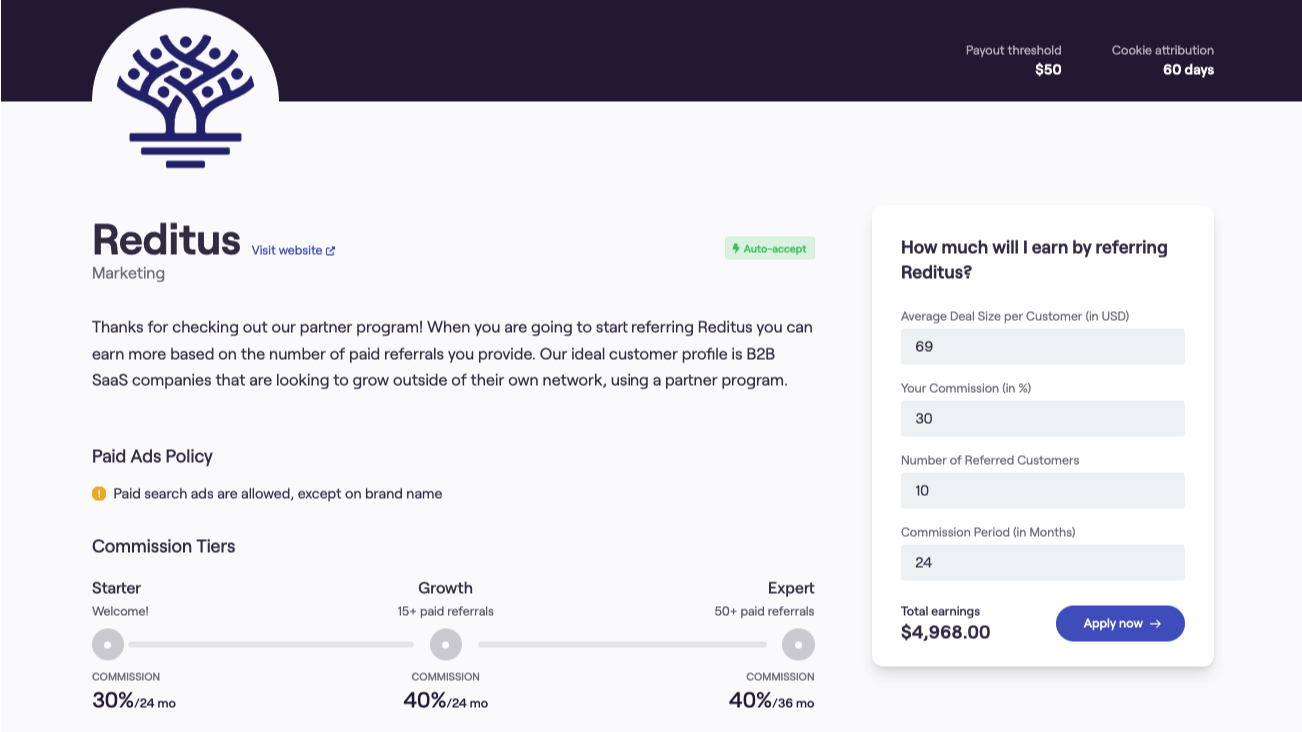Select the Growth tier circle marker
1302x732 pixels.
(x=446, y=644)
